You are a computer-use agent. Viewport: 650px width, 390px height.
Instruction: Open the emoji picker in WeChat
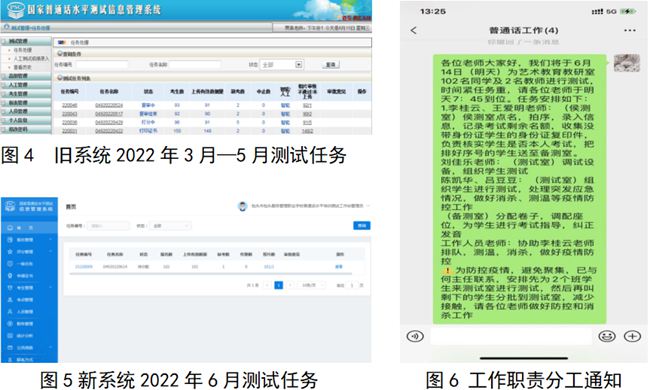(607, 336)
